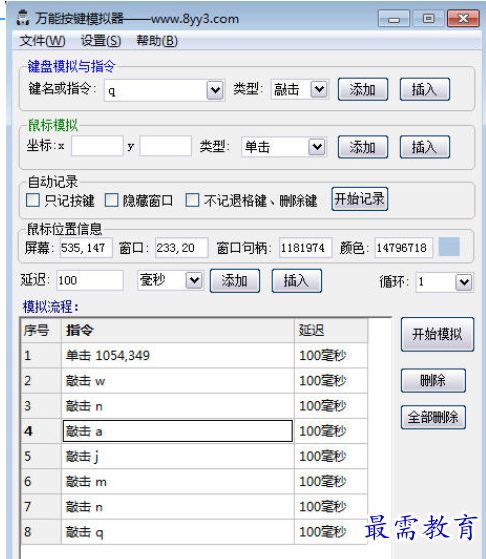Click the 延迟 column header
Image resolution: width=486 pixels, height=559 pixels.
331,330
